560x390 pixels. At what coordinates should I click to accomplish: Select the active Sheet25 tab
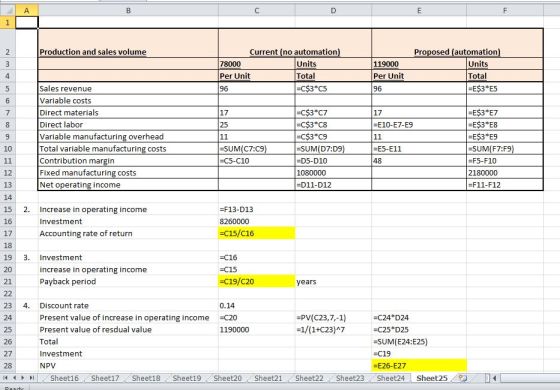(432, 378)
